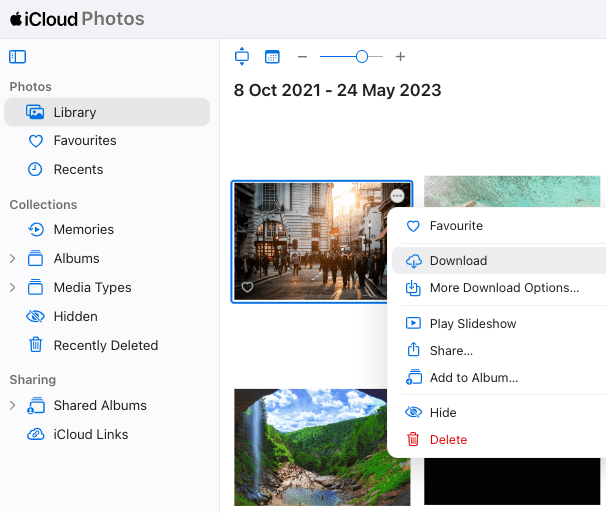Click the ellipsis button on street photo
606x513 pixels.
(x=397, y=196)
